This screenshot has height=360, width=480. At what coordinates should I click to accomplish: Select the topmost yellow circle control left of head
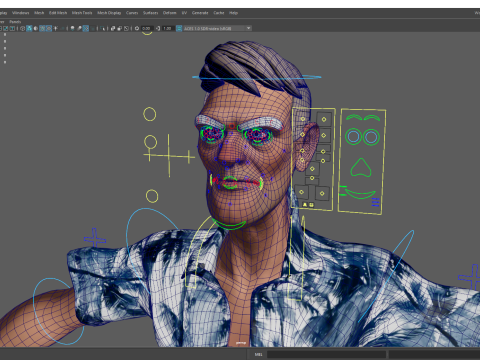[x=150, y=114]
